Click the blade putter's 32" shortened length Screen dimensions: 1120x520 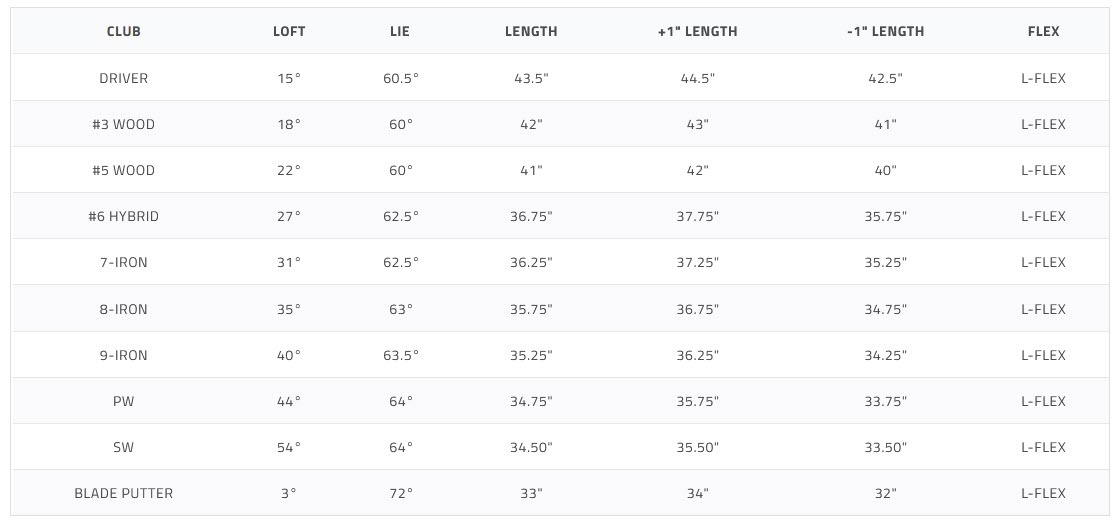pos(886,494)
